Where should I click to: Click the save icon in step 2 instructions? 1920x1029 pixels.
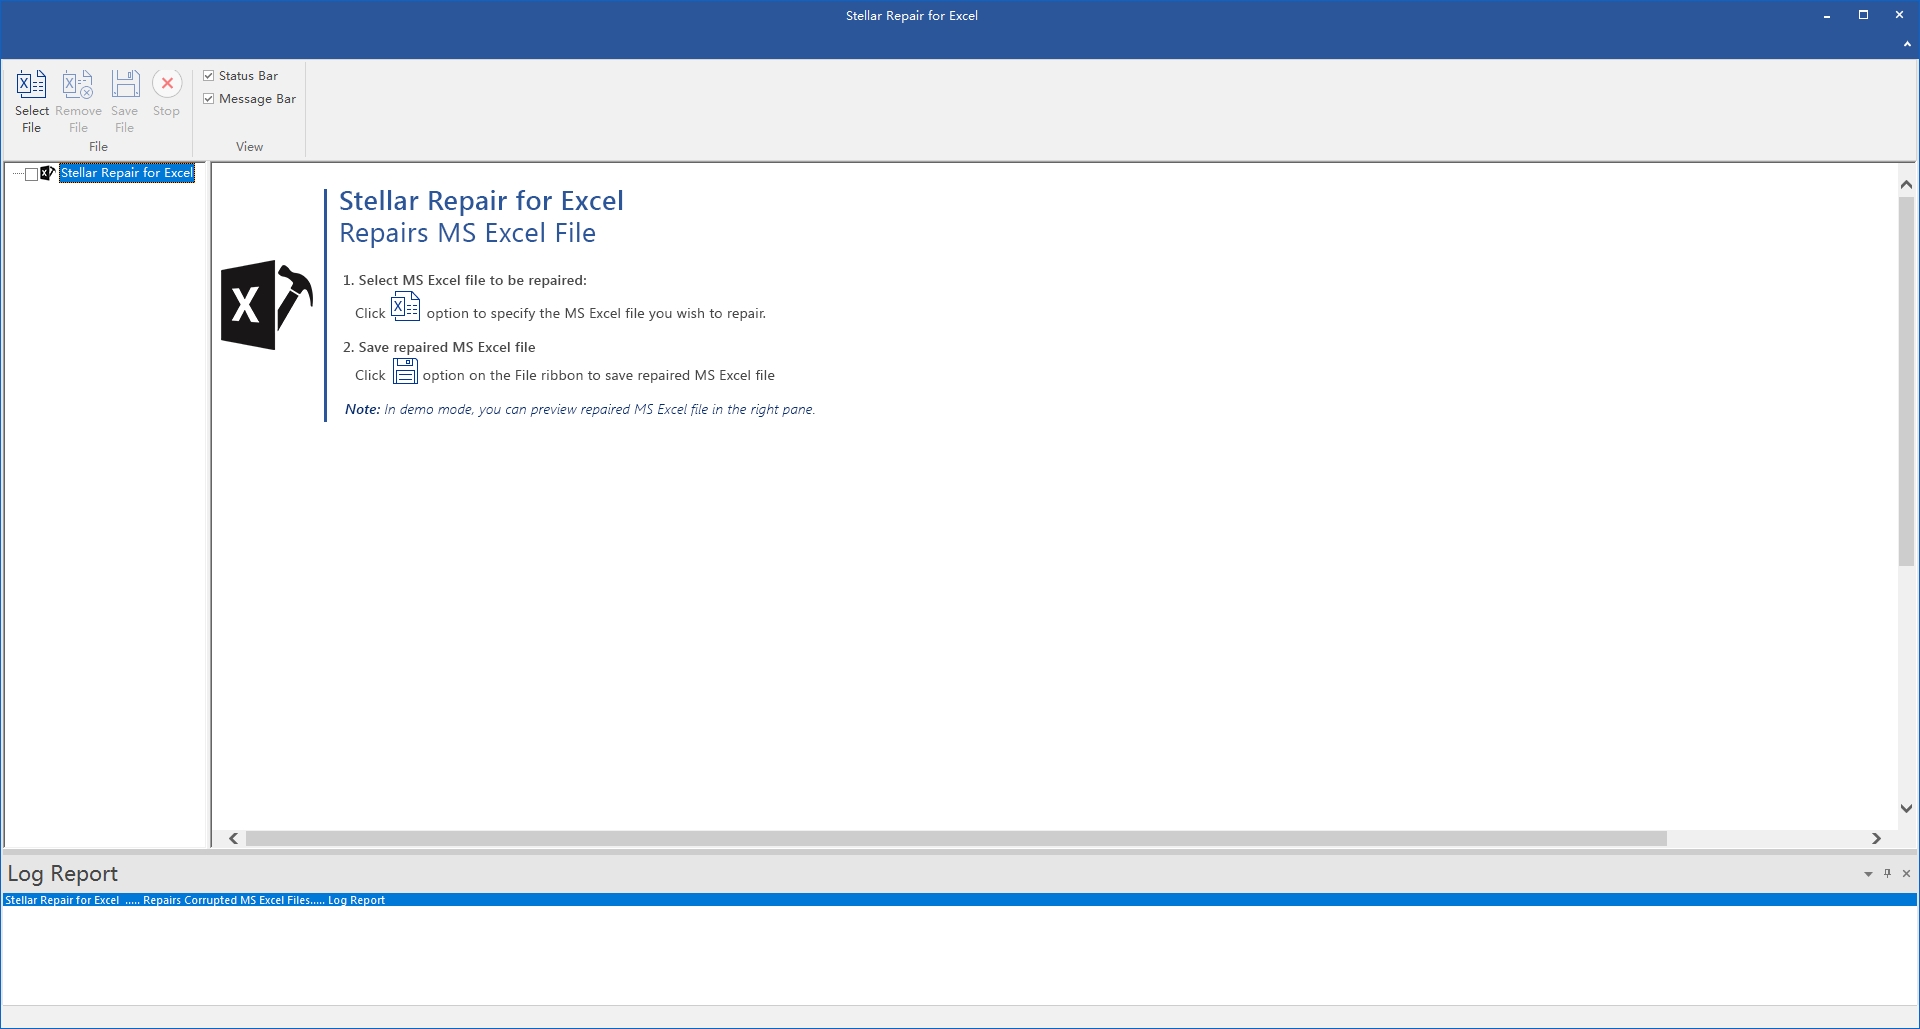pyautogui.click(x=405, y=371)
